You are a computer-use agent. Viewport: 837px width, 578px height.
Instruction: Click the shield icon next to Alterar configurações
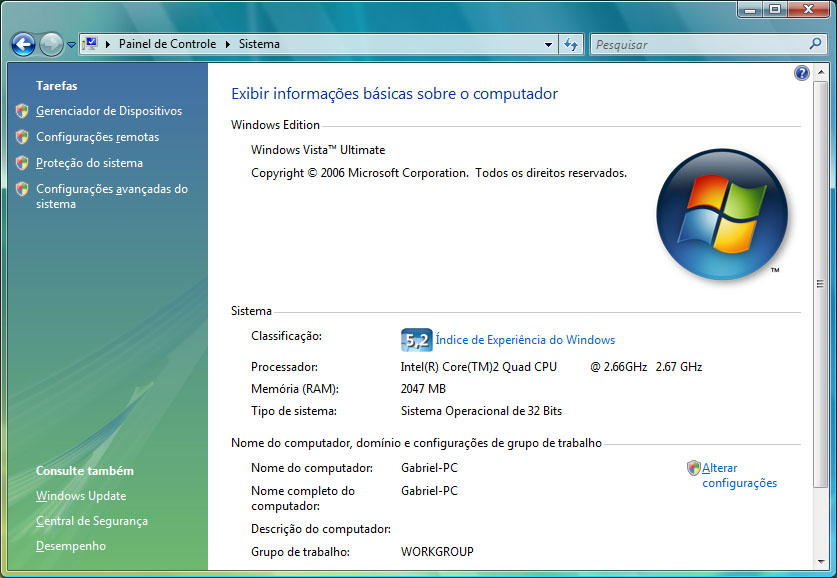693,467
